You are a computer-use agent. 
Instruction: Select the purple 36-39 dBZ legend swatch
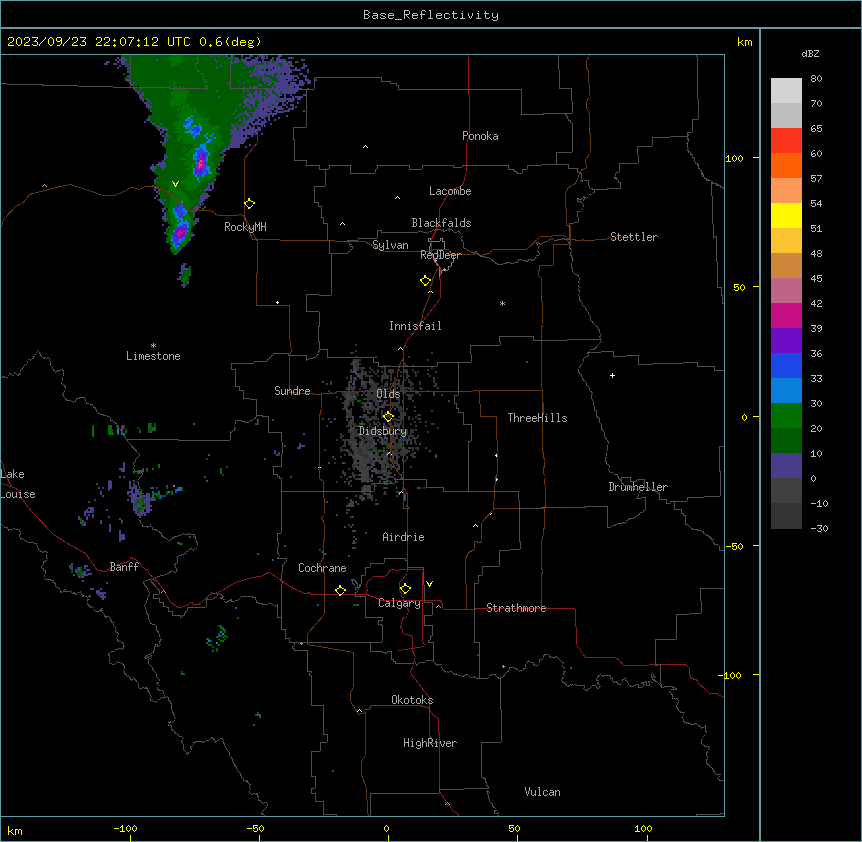point(786,340)
